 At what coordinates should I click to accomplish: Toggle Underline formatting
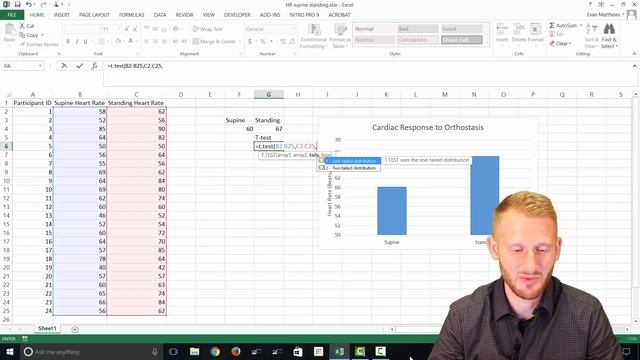(85, 41)
